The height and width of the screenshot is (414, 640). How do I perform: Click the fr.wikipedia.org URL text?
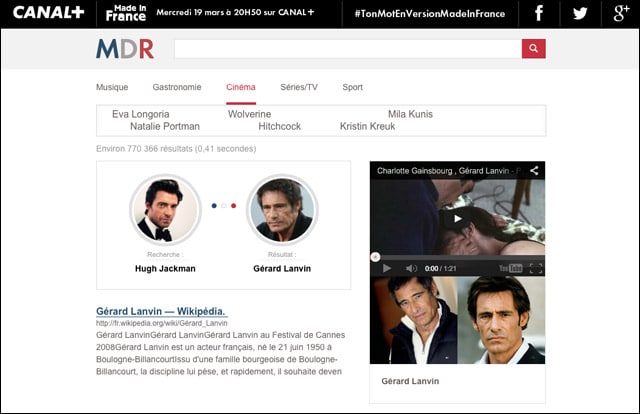click(162, 323)
